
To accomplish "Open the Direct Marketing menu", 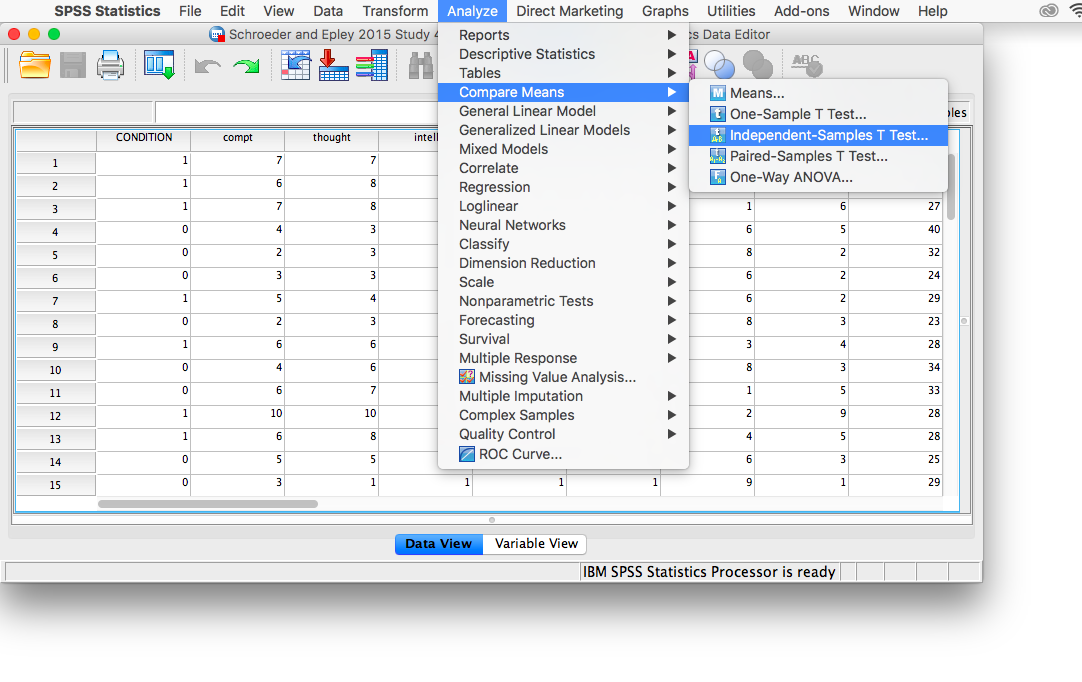I will pyautogui.click(x=569, y=11).
